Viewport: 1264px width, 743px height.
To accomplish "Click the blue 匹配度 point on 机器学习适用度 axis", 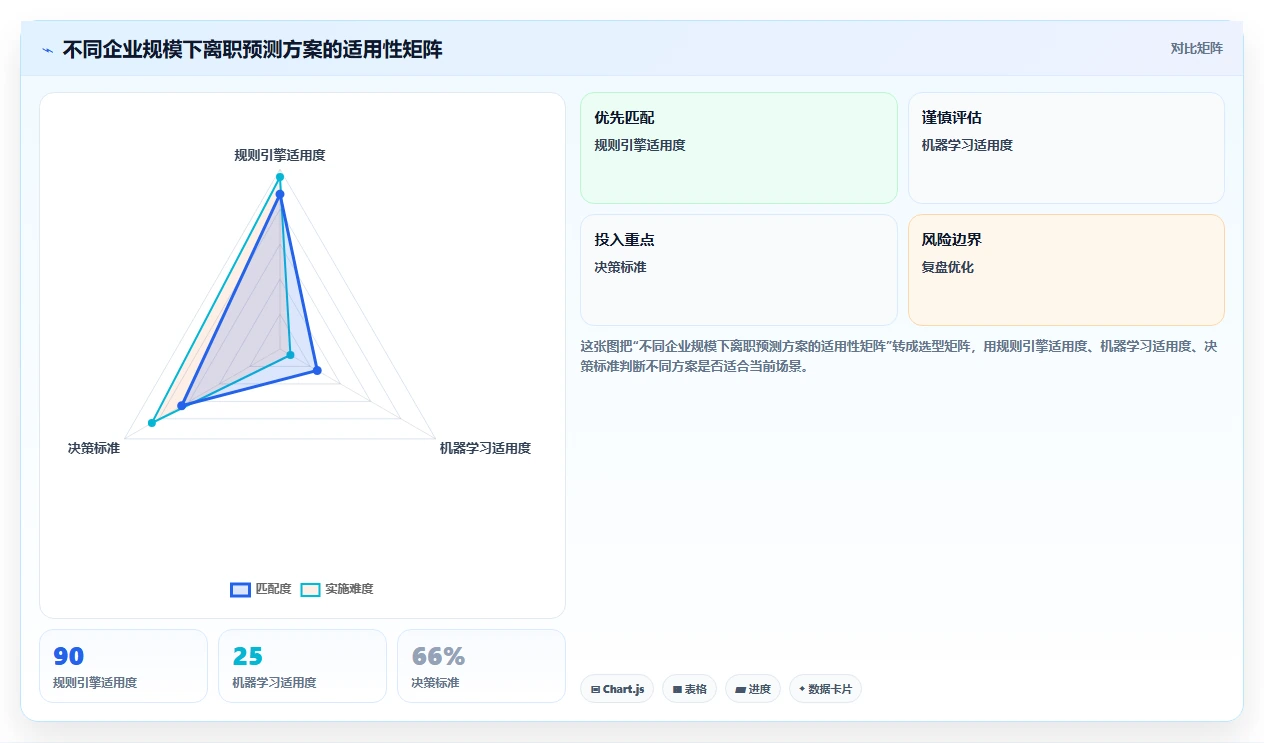I will click(317, 371).
